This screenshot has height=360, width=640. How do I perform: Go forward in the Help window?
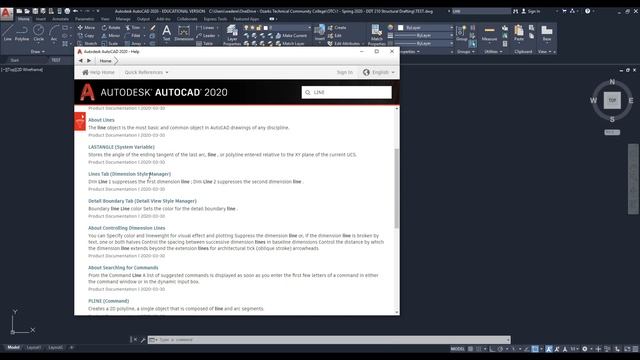point(89,61)
